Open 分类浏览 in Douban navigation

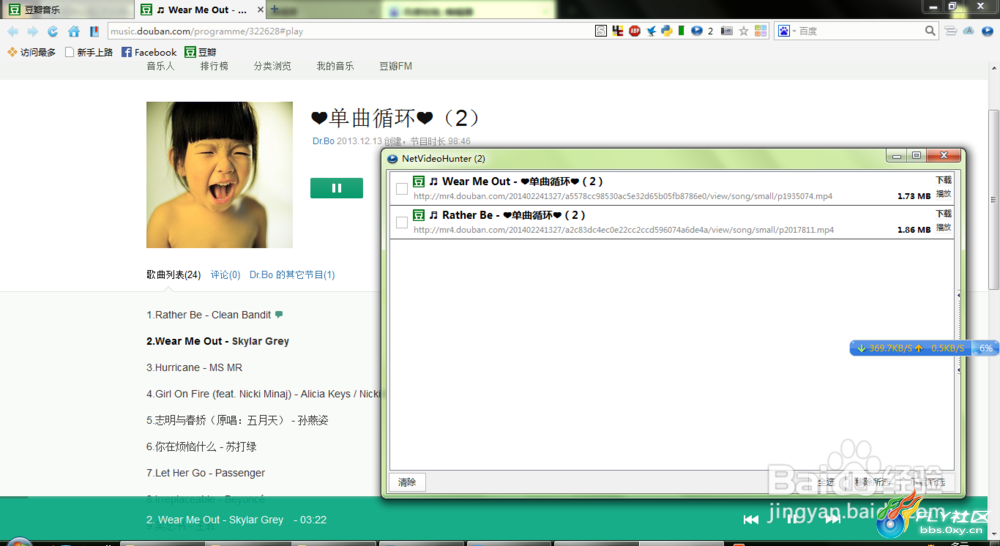pos(272,66)
